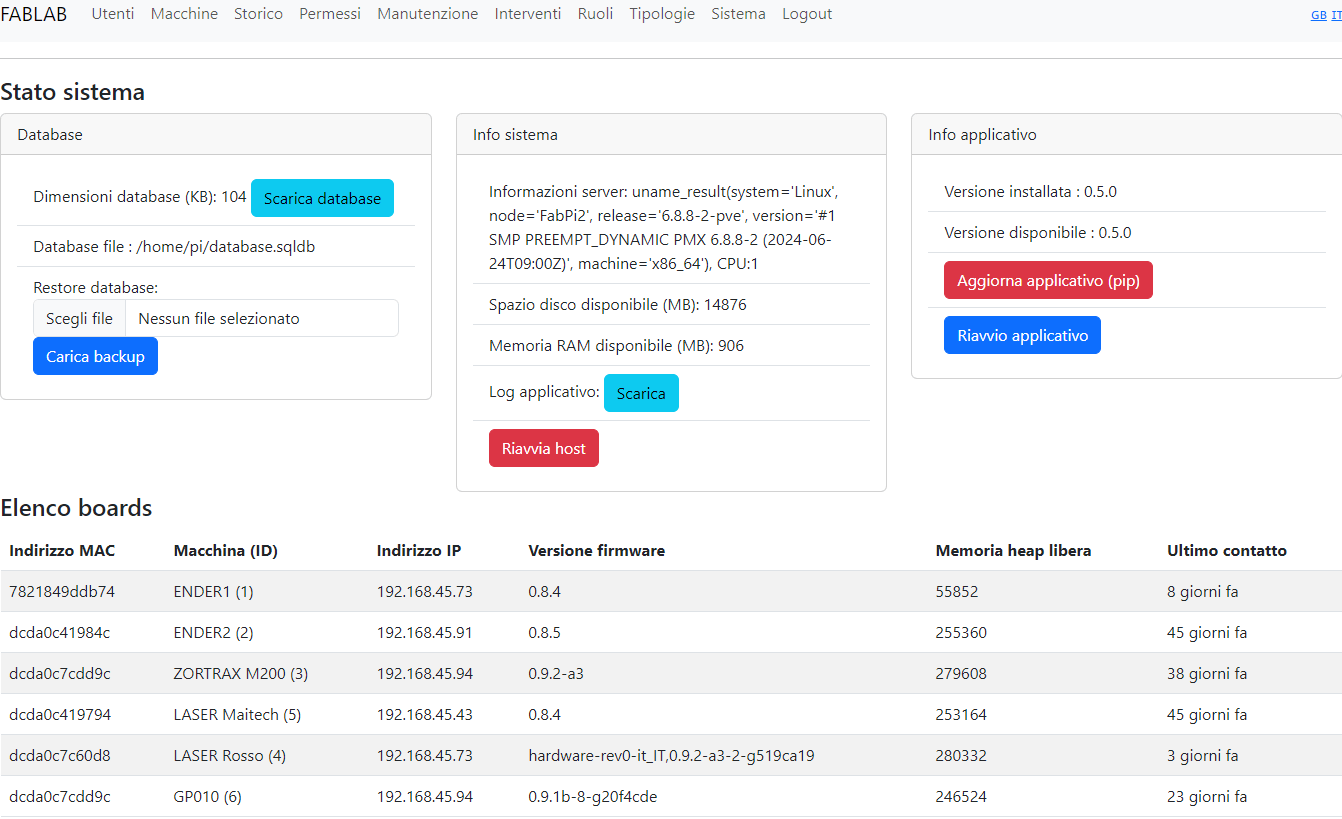Go to Interventi section
This screenshot has width=1342, height=819.
528,14
